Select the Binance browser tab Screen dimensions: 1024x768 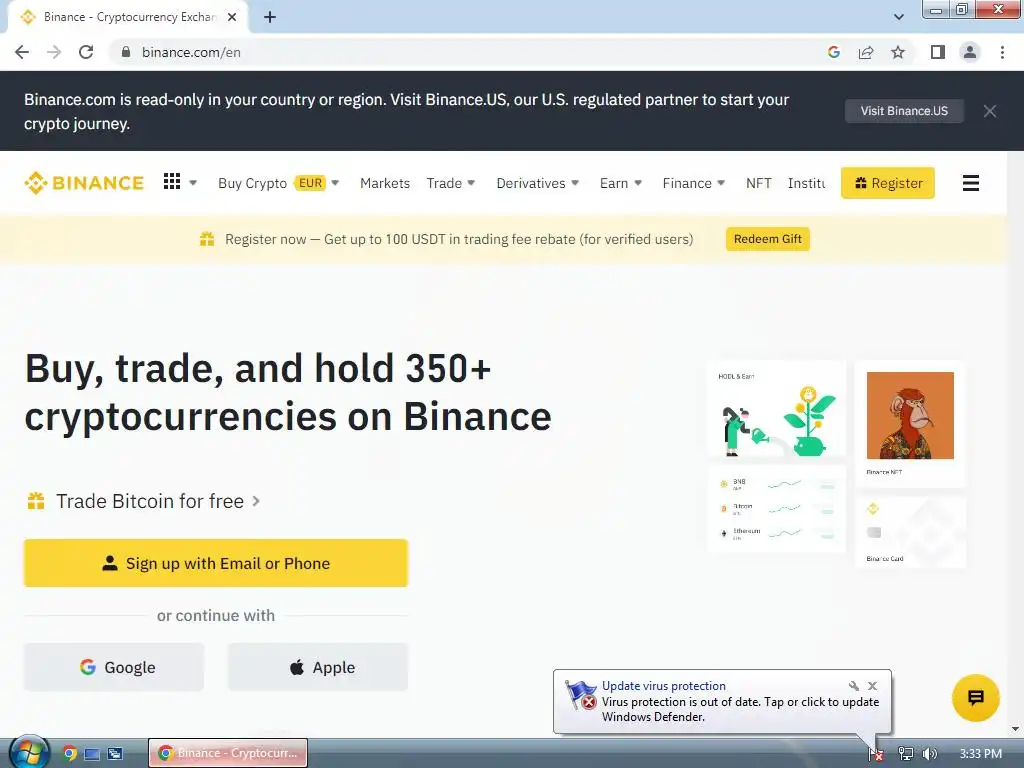128,18
